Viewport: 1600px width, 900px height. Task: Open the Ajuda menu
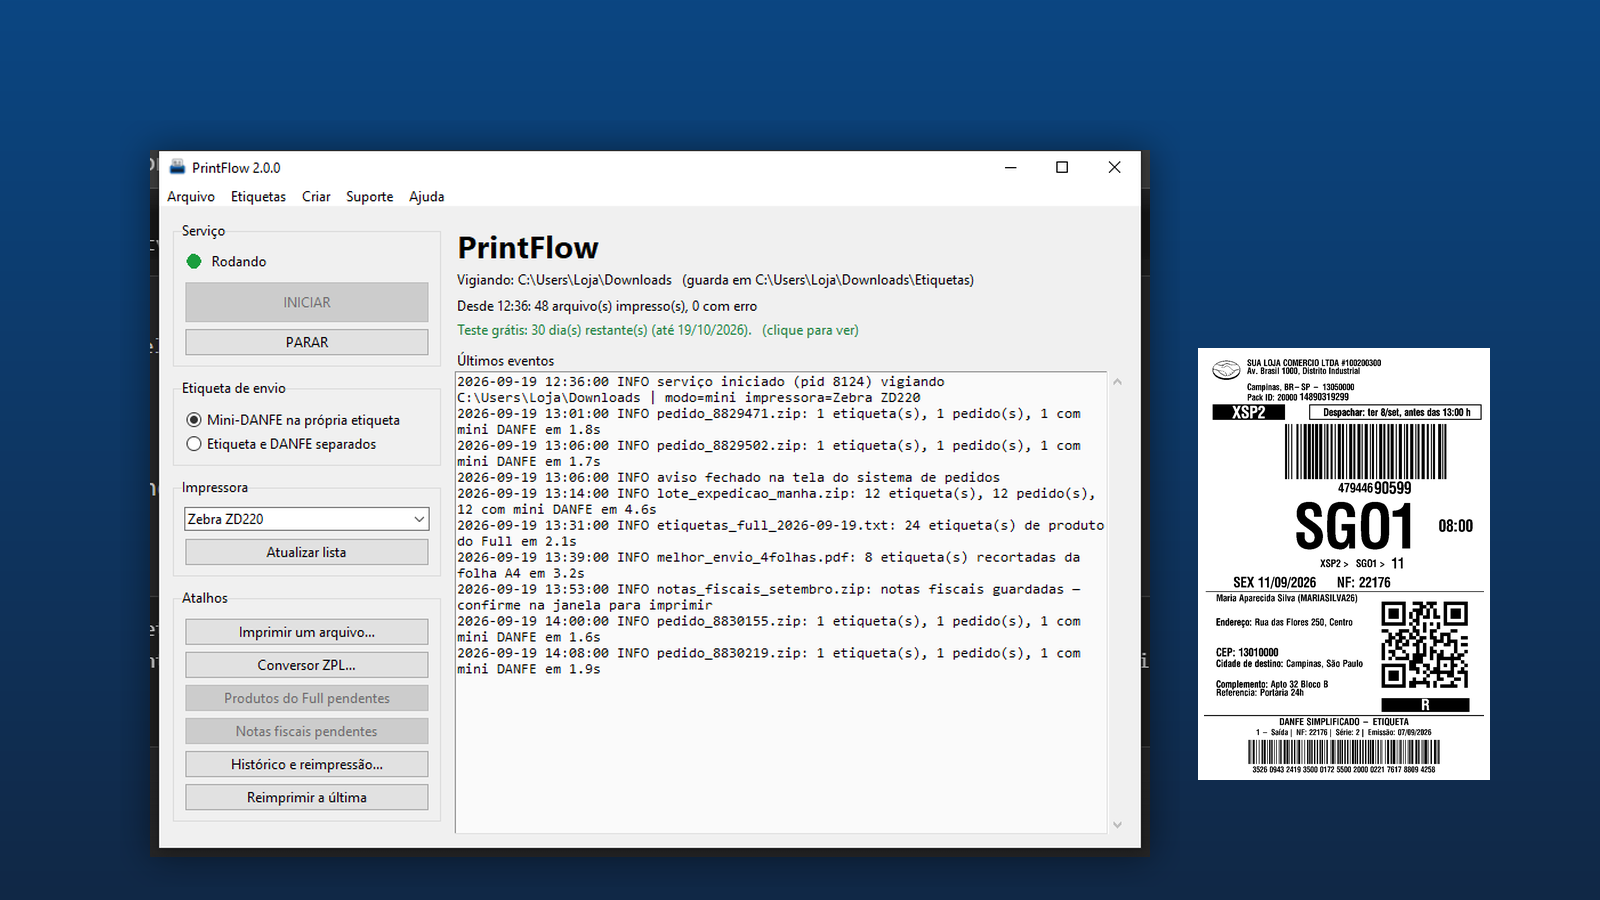(427, 197)
